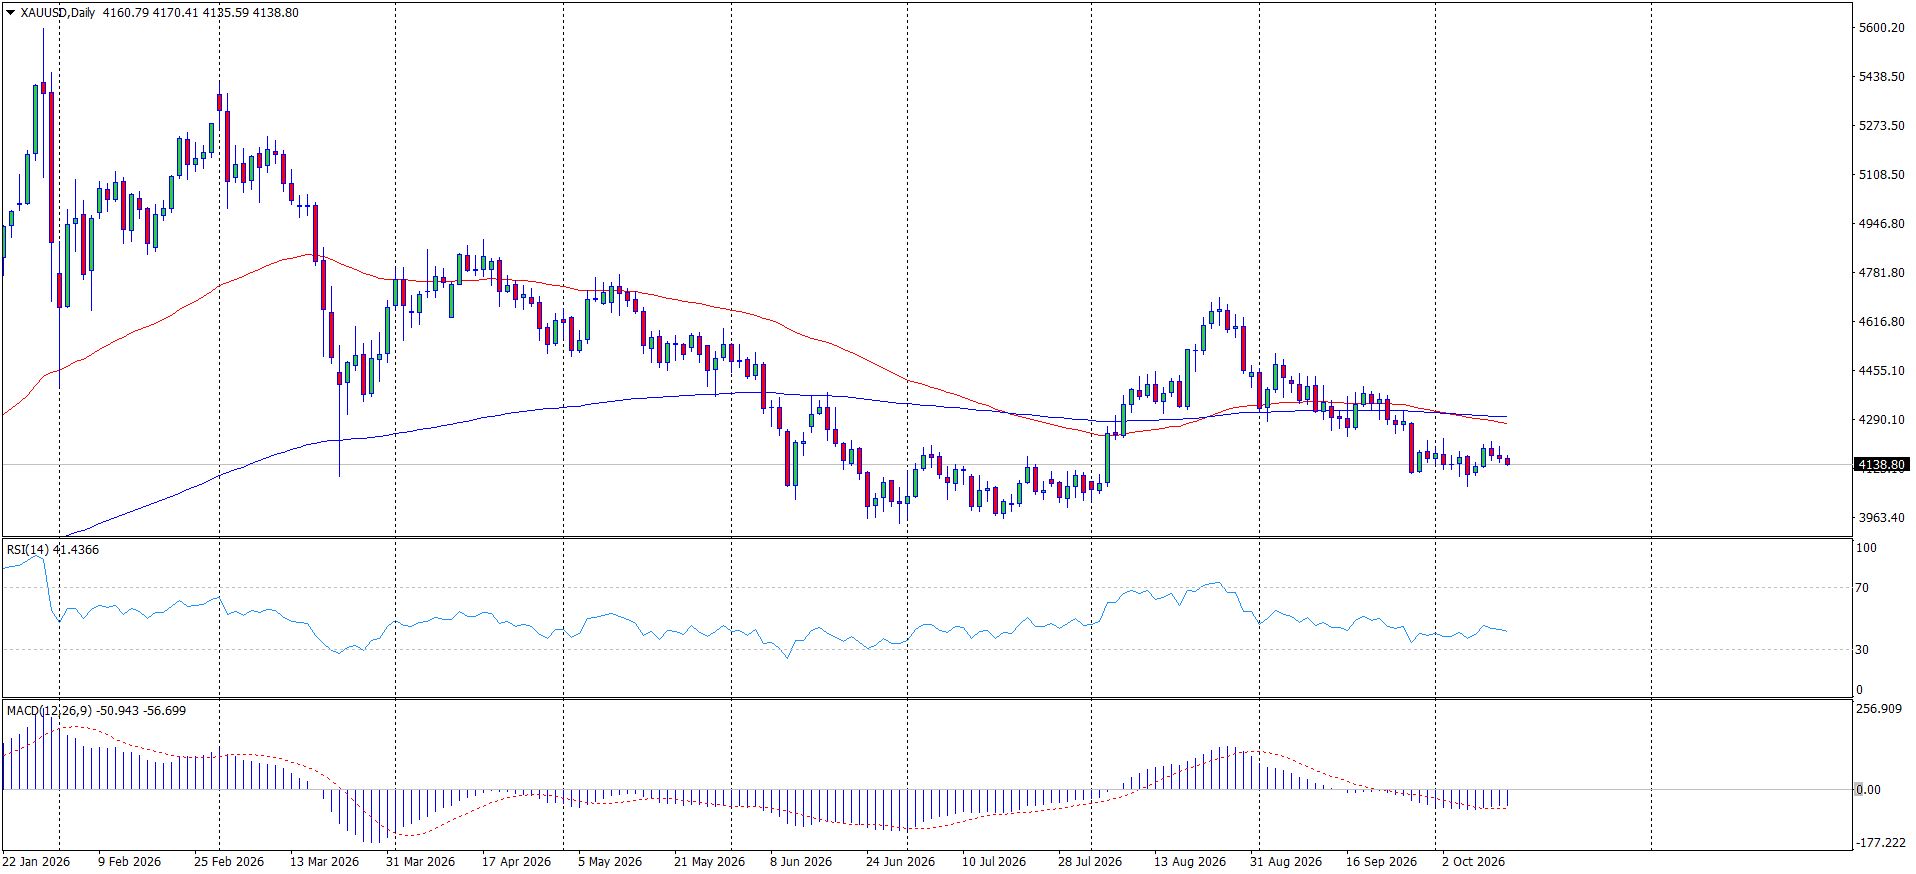1916x874 pixels.
Task: Click the 22 Jan 2026 date label
Action: 36,862
